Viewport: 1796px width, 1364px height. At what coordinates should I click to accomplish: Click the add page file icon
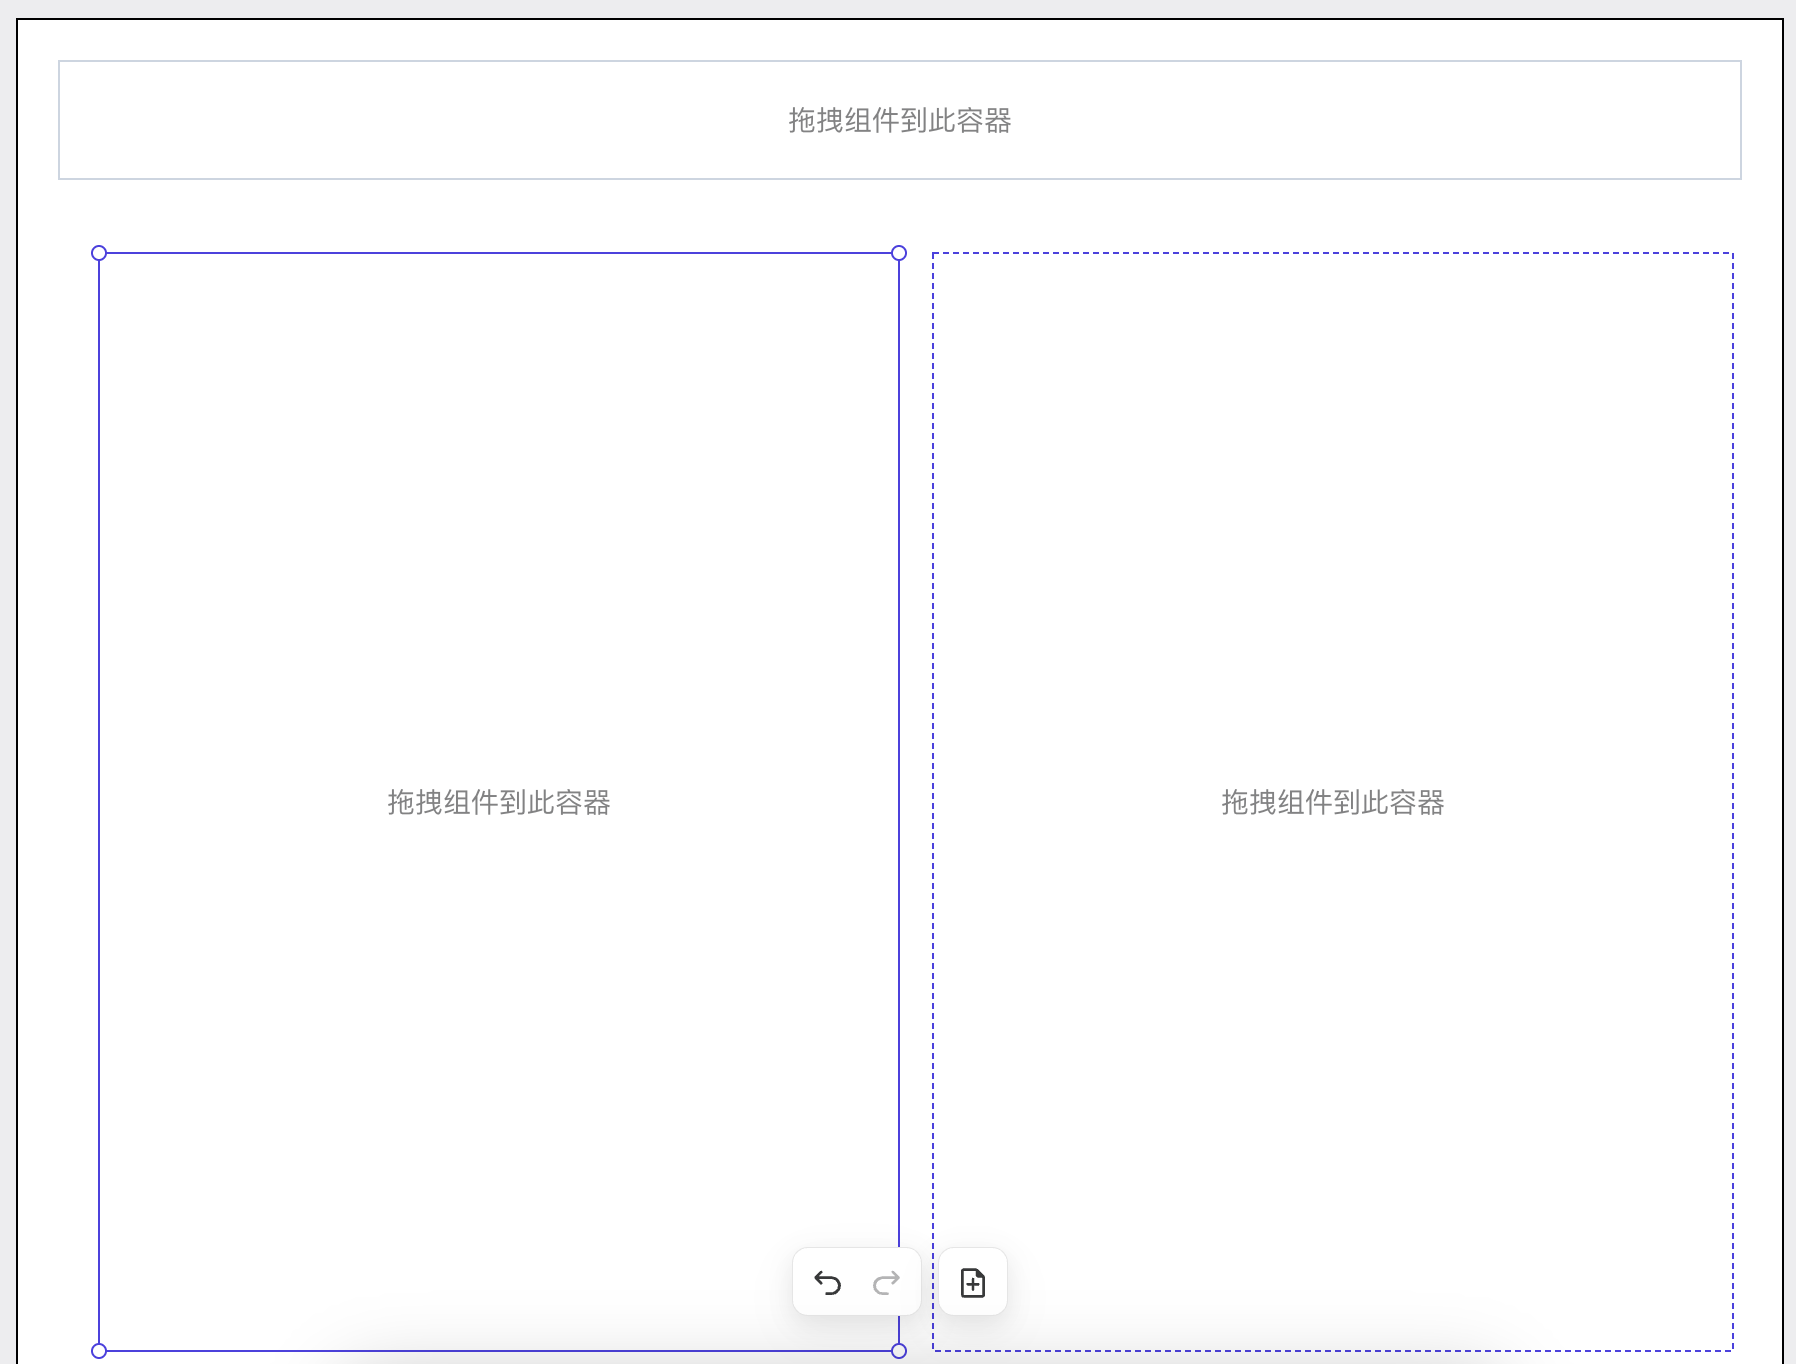tap(973, 1282)
